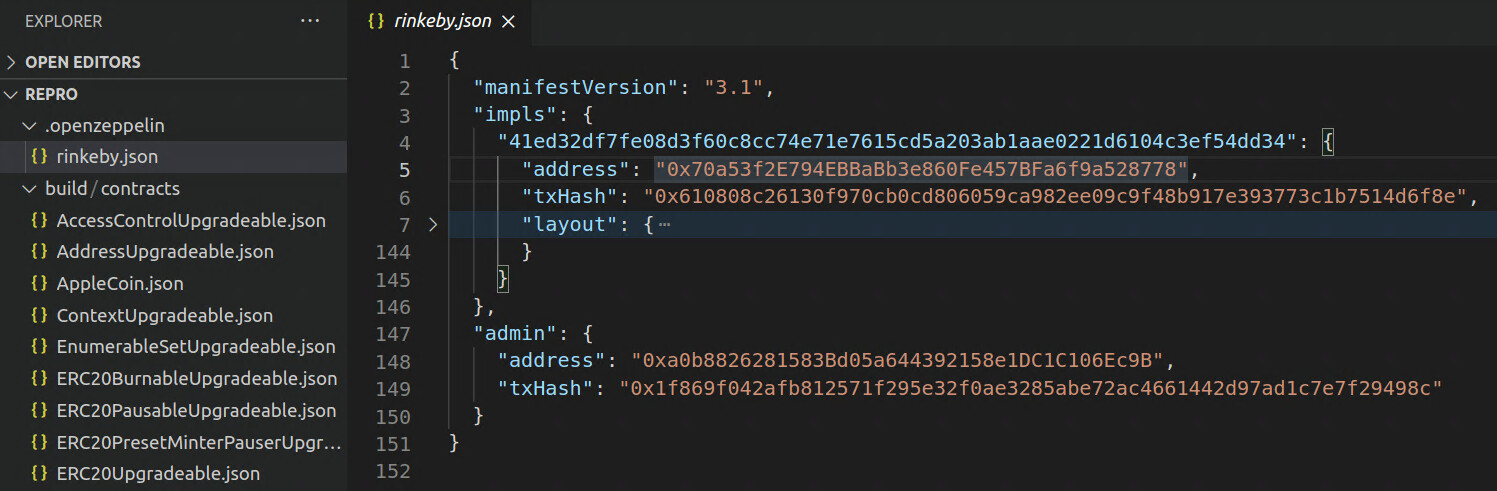
Task: Click the JSON icon beside AppleCoin.json
Action: pos(40,283)
